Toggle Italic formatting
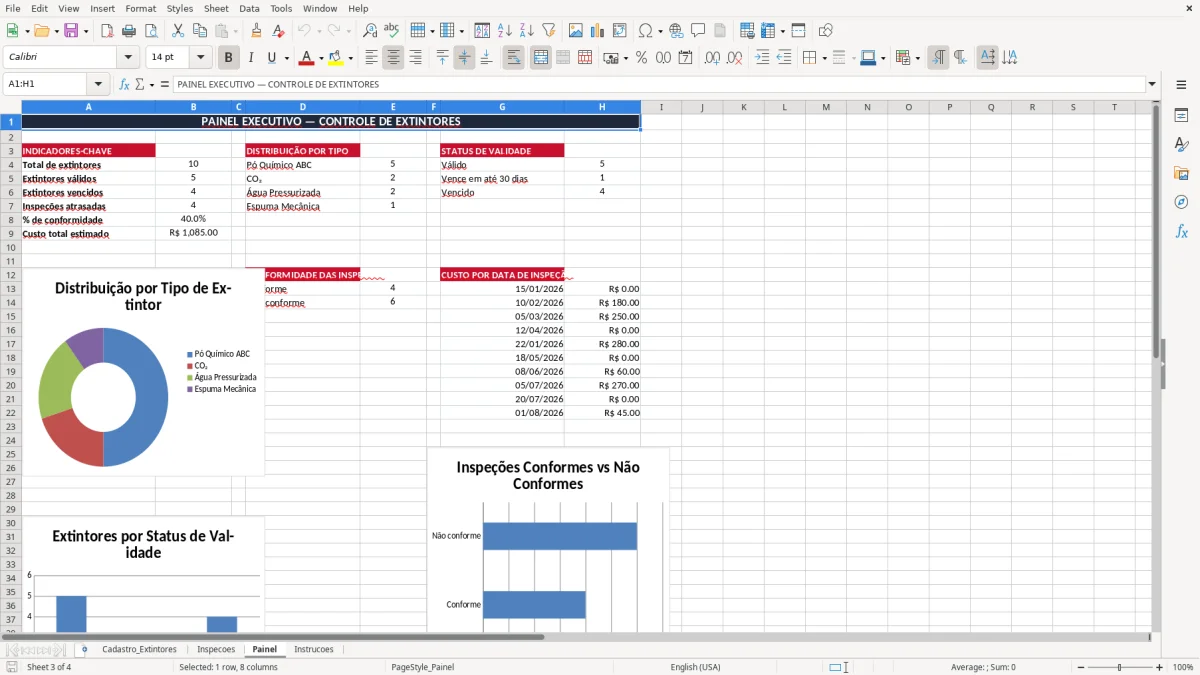This screenshot has height=675, width=1200. click(x=250, y=58)
